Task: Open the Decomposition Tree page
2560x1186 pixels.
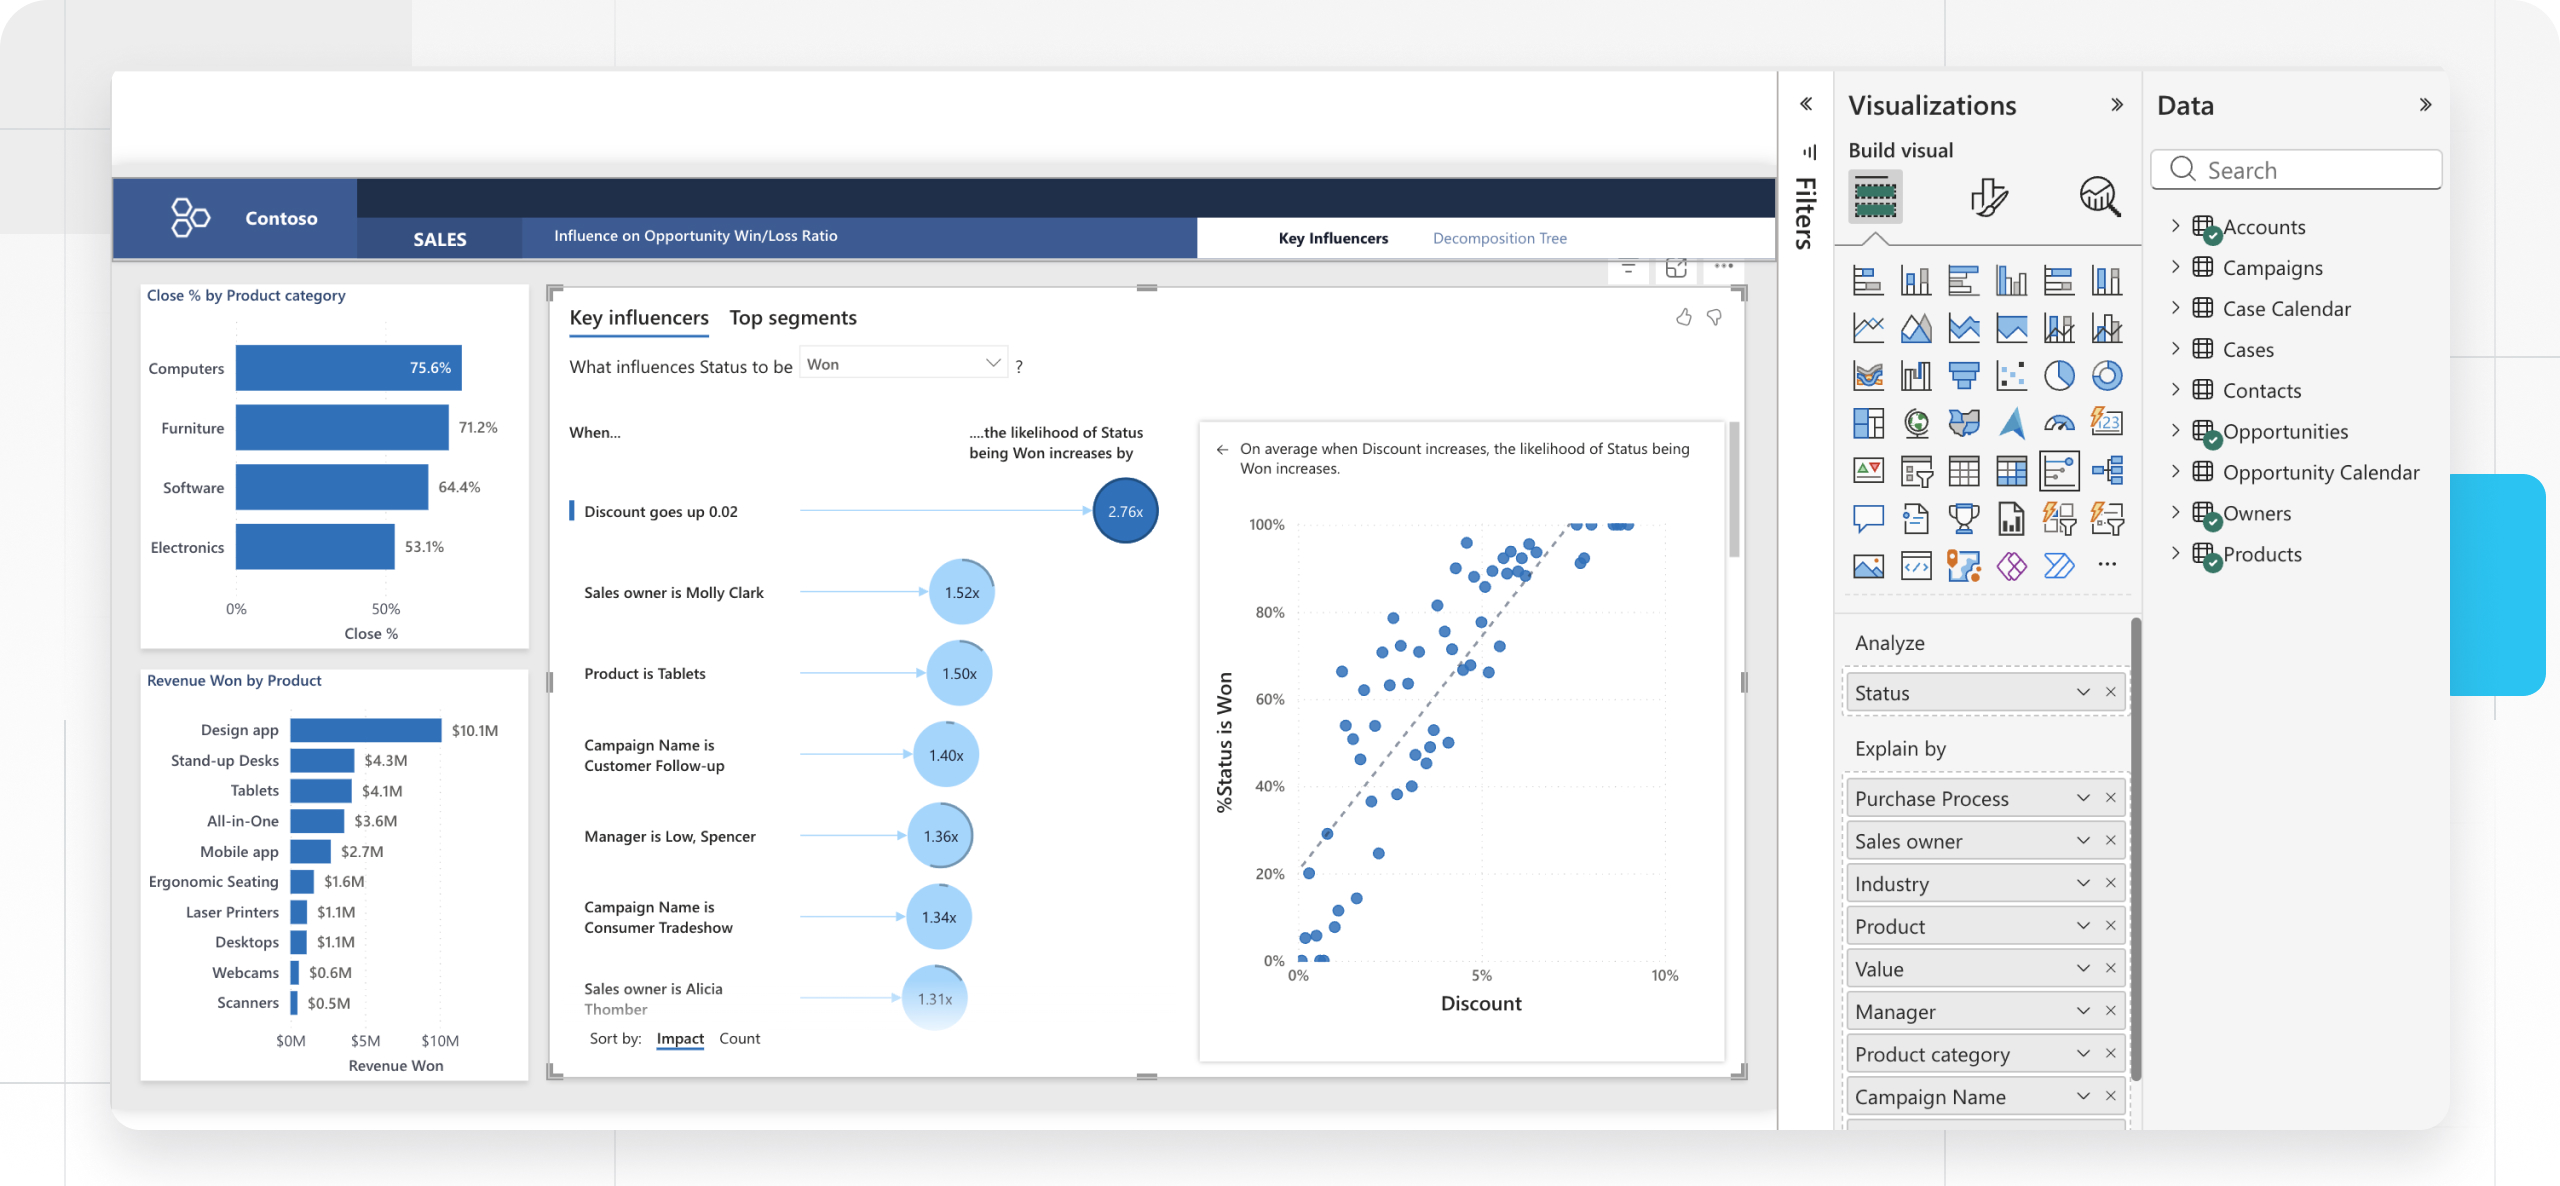Action: click(1499, 238)
